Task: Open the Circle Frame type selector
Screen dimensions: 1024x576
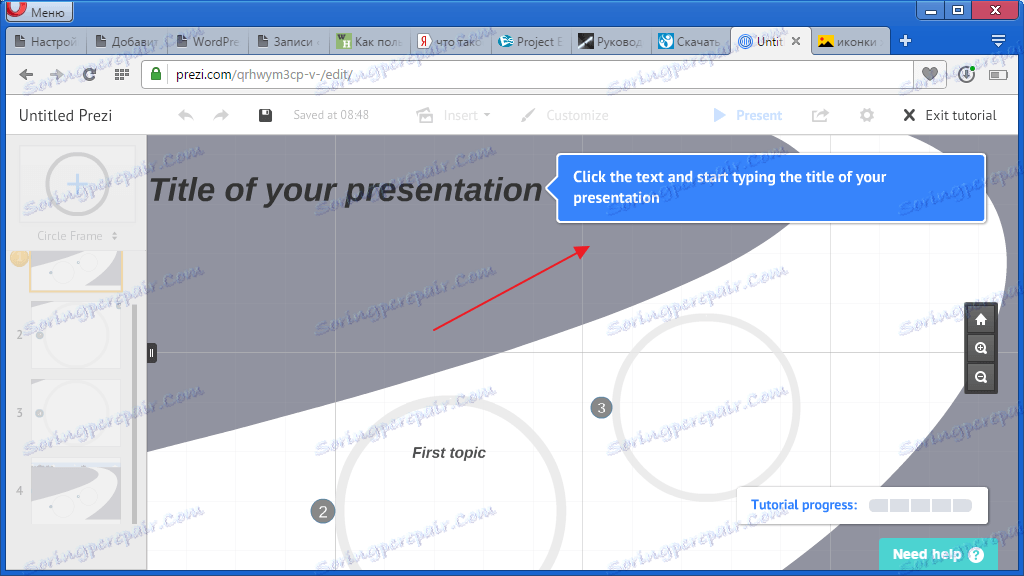Action: (x=77, y=236)
